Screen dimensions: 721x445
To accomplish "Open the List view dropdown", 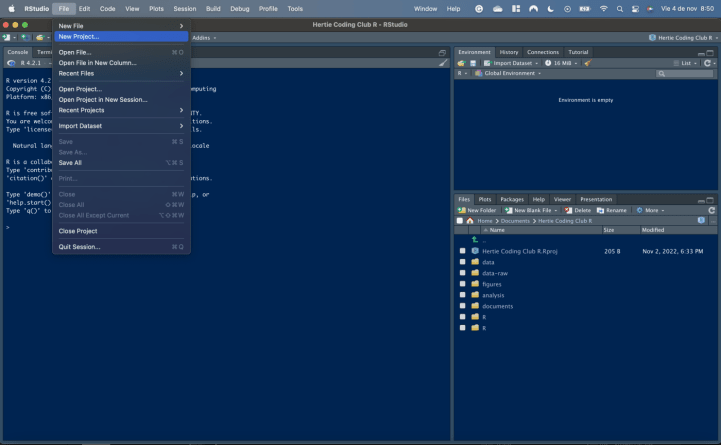I will pos(685,63).
